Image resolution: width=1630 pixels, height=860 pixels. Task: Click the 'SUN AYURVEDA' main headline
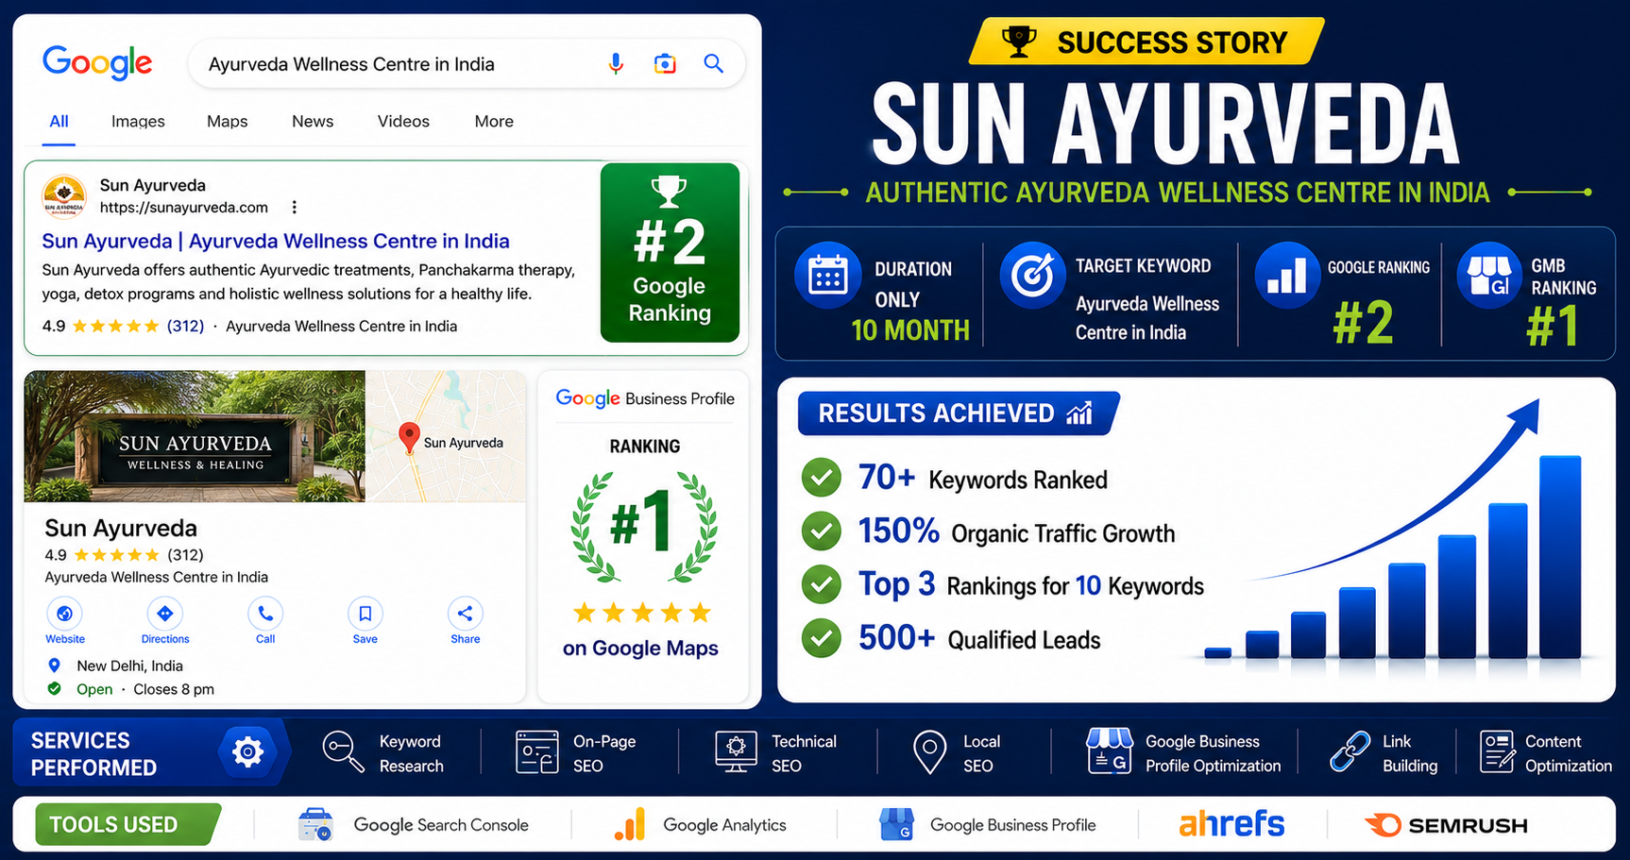1165,122
